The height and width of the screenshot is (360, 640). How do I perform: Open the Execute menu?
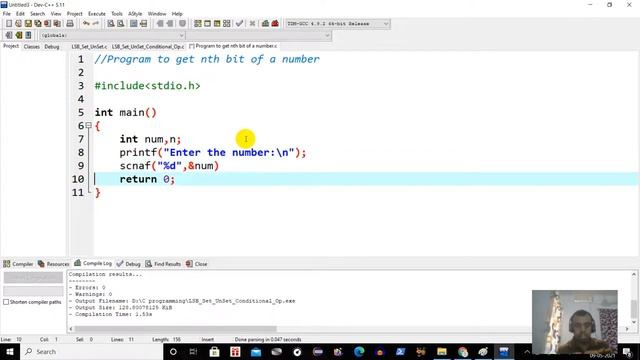coord(97,14)
